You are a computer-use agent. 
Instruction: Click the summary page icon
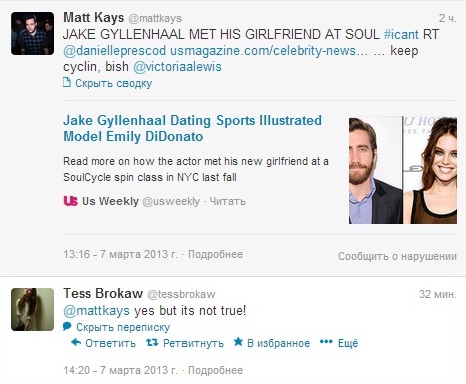click(67, 82)
